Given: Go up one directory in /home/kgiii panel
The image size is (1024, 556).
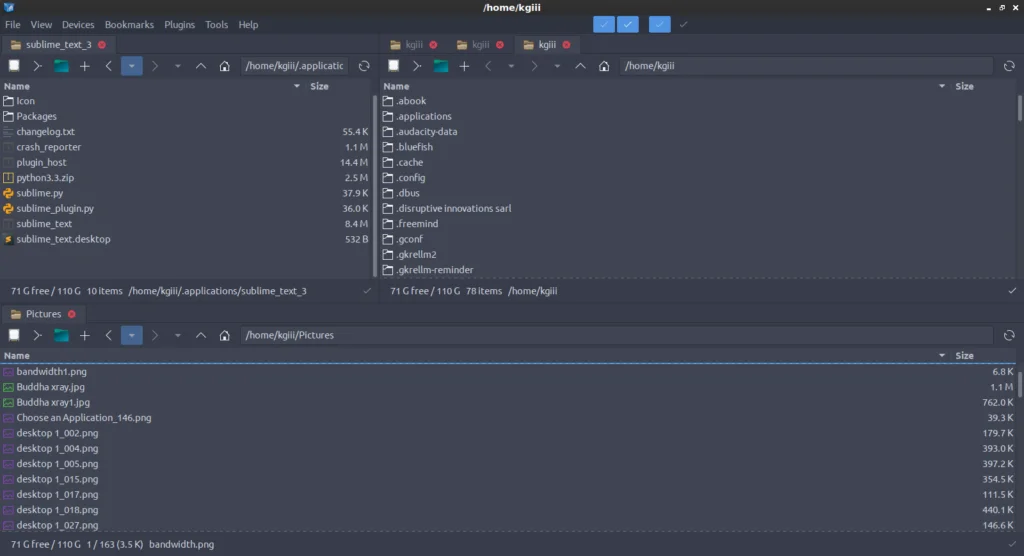Looking at the screenshot, I should click(x=581, y=65).
